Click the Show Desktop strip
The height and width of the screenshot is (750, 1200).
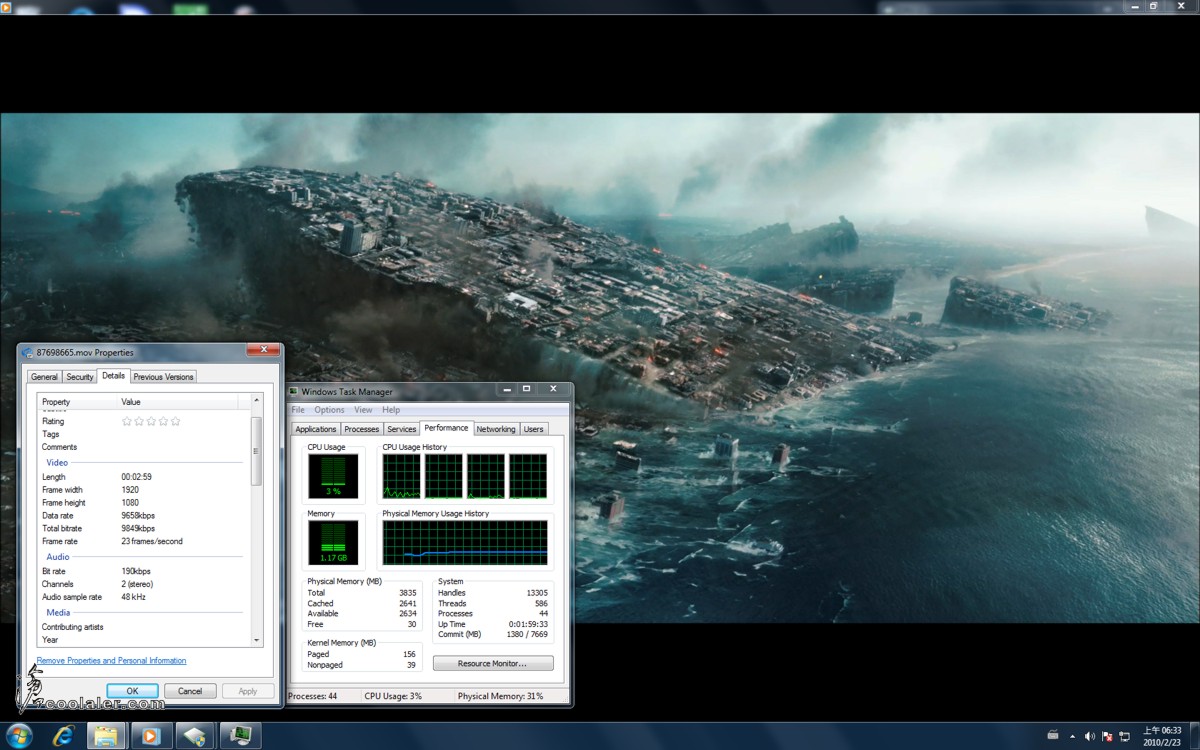(x=1194, y=736)
